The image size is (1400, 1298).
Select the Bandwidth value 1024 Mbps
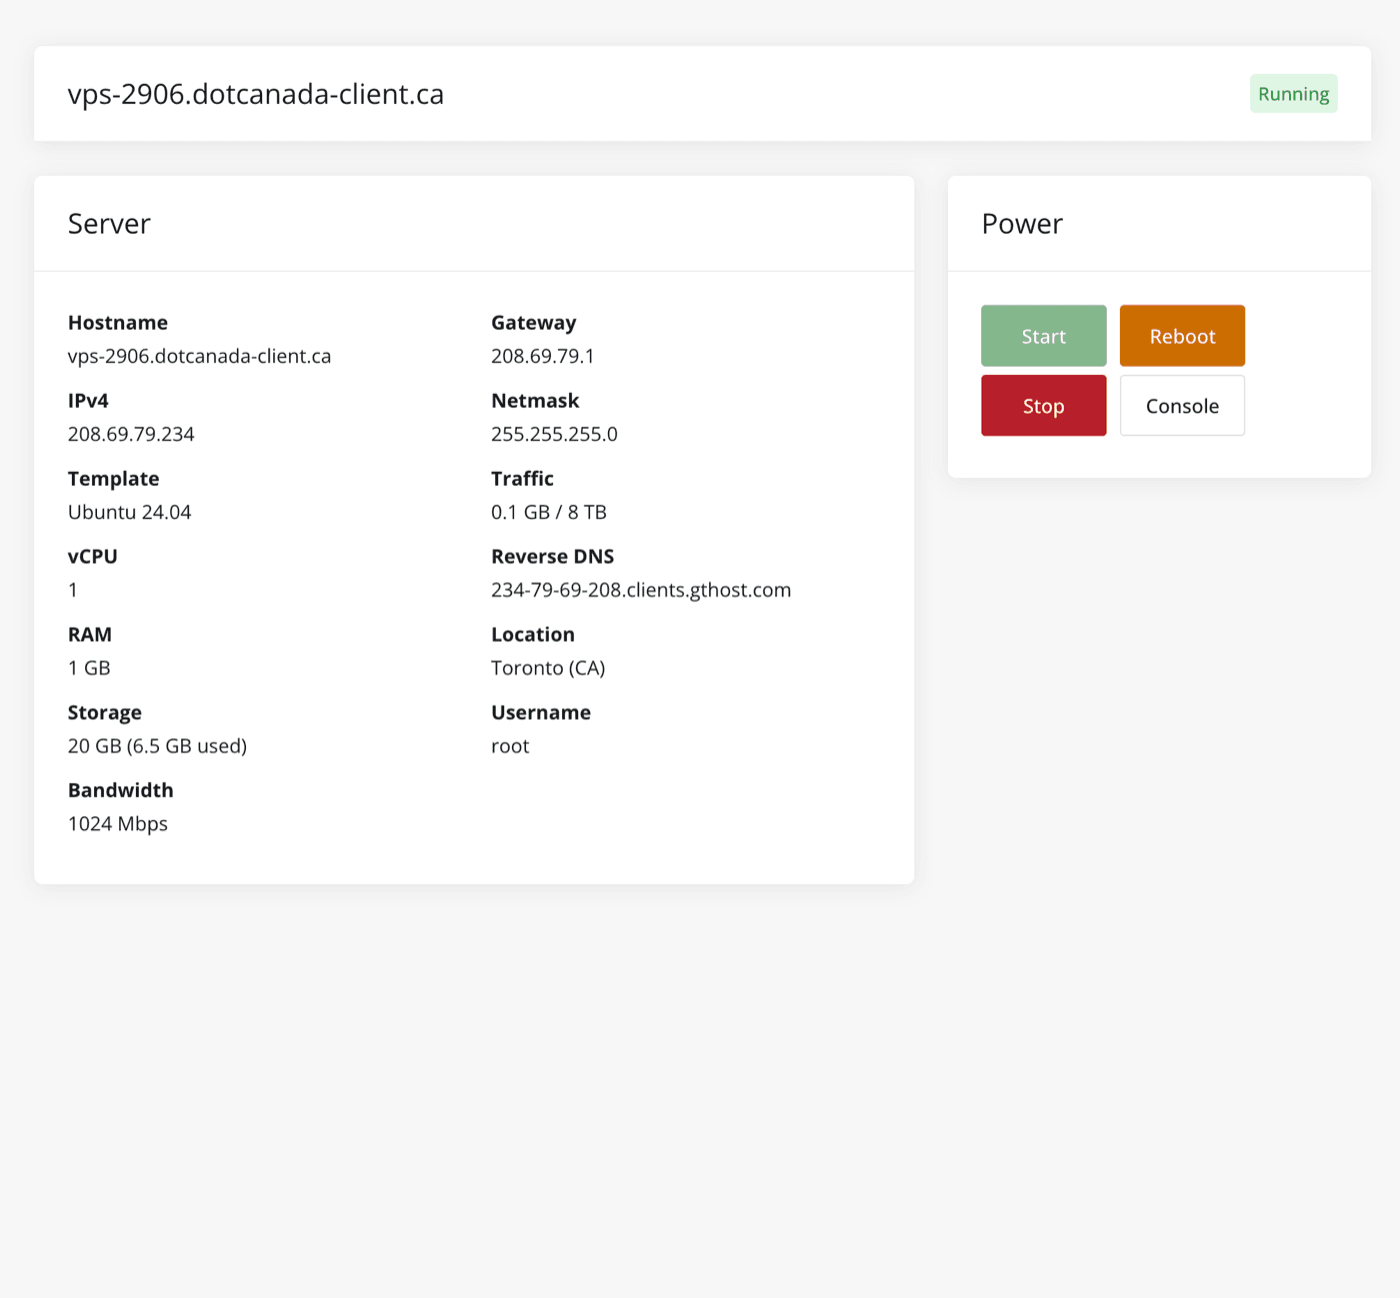pos(118,824)
